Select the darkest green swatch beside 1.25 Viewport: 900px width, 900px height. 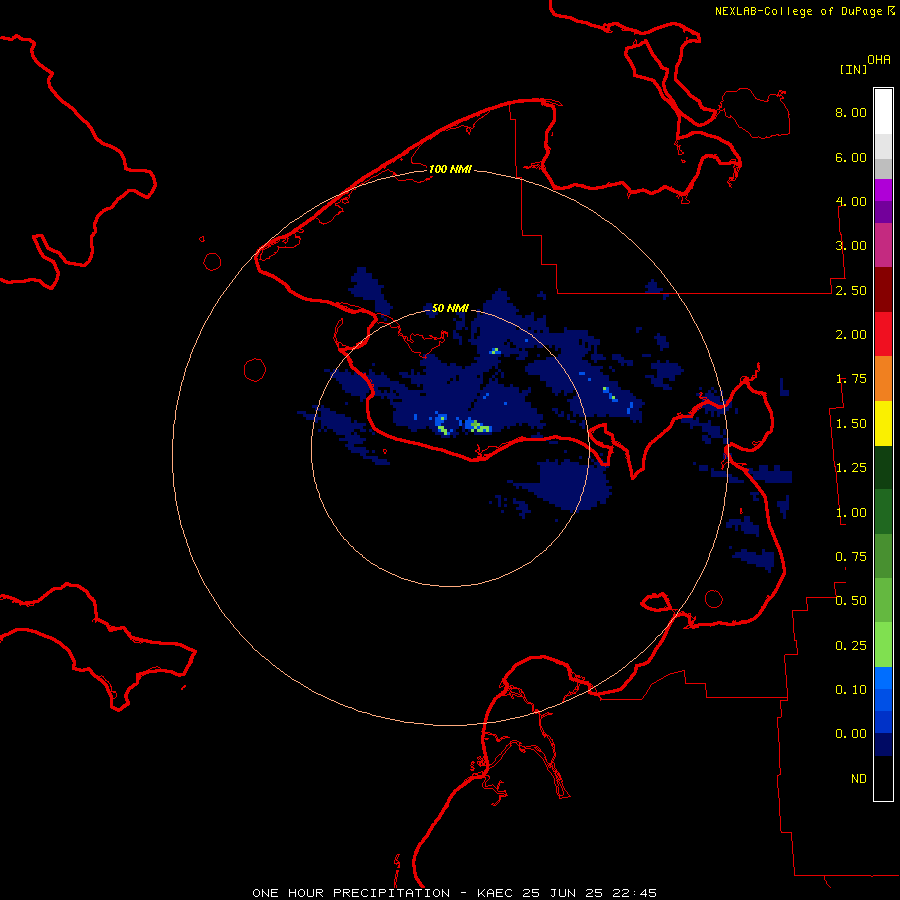883,468
